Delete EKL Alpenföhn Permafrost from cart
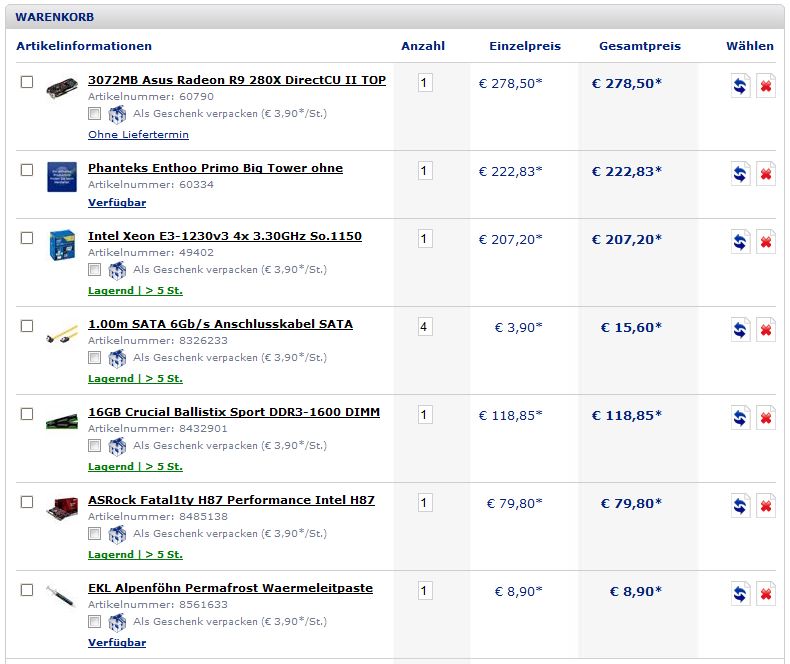The height and width of the screenshot is (664, 790). pyautogui.click(x=766, y=594)
